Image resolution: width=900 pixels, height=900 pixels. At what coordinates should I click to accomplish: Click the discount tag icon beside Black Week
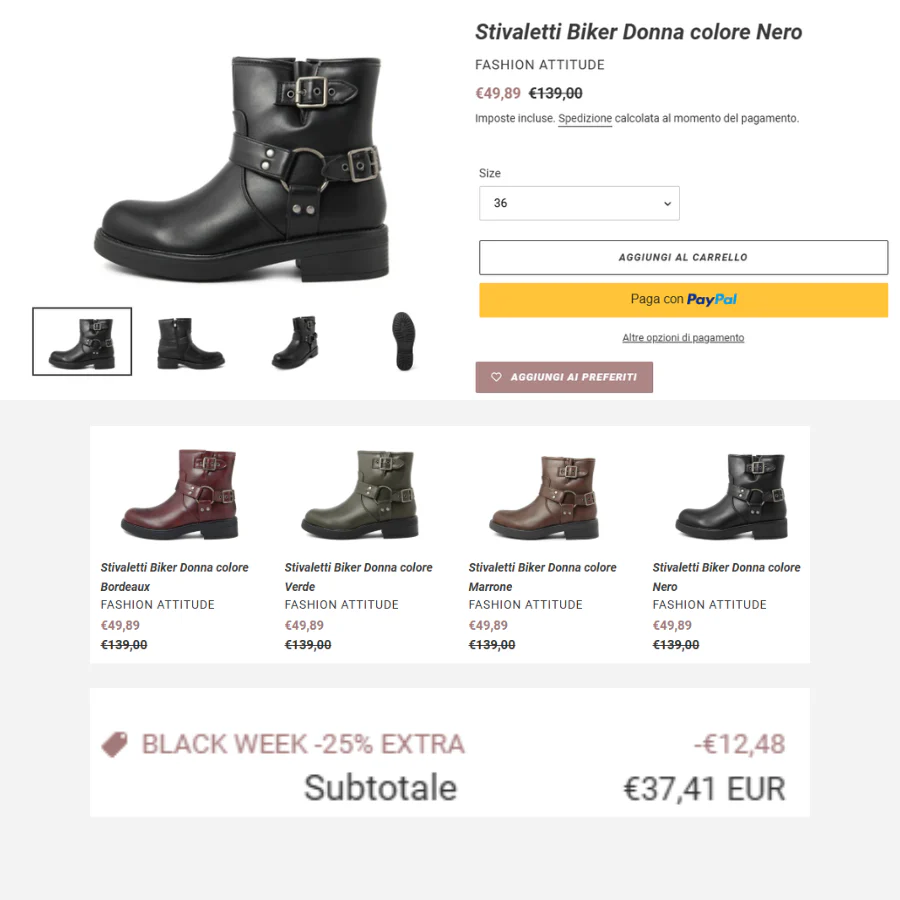coord(115,744)
